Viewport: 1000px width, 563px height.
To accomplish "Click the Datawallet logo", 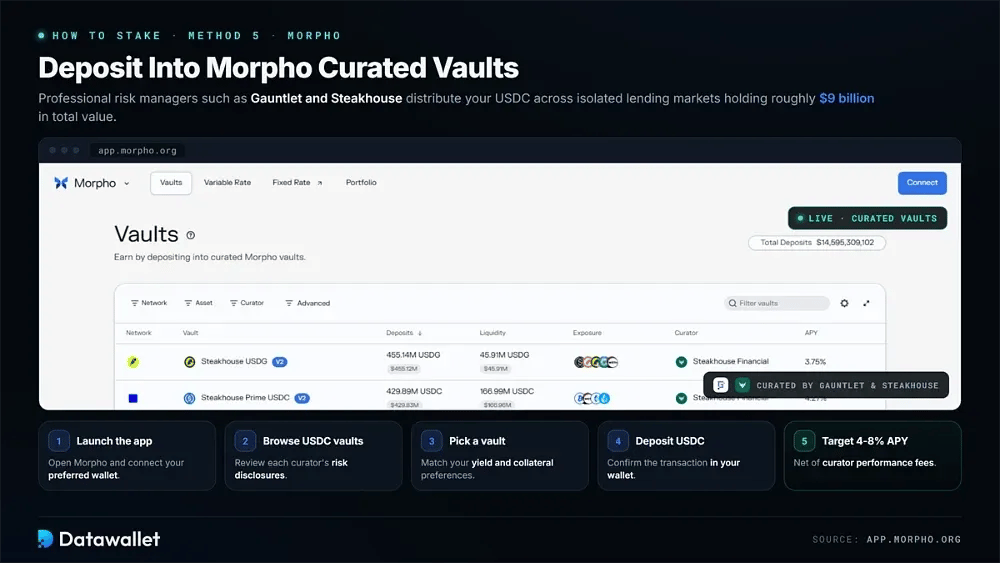I will click(99, 539).
